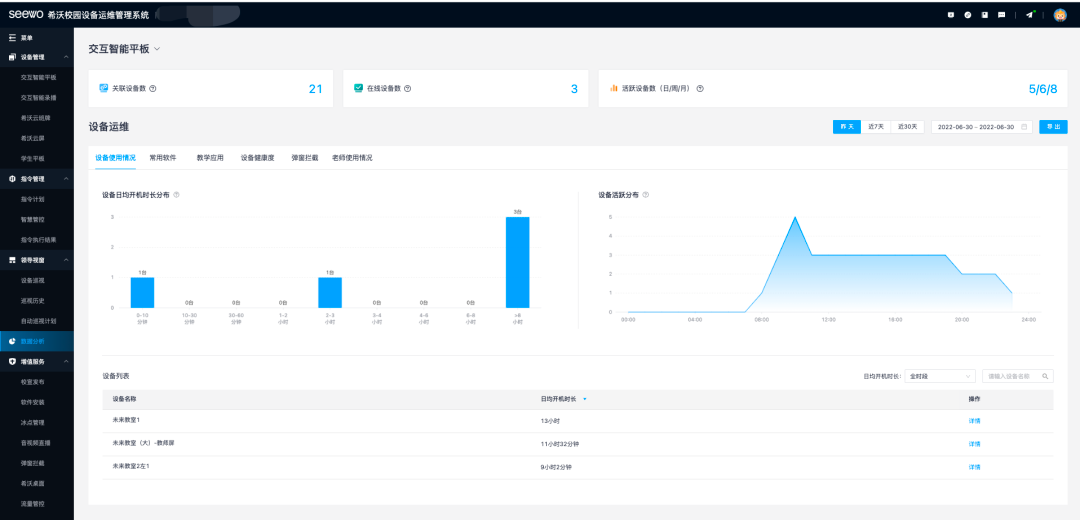This screenshot has width=1080, height=520.
Task: Toggle the sidebar with 菜单 collapse icon
Action: click(x=12, y=37)
